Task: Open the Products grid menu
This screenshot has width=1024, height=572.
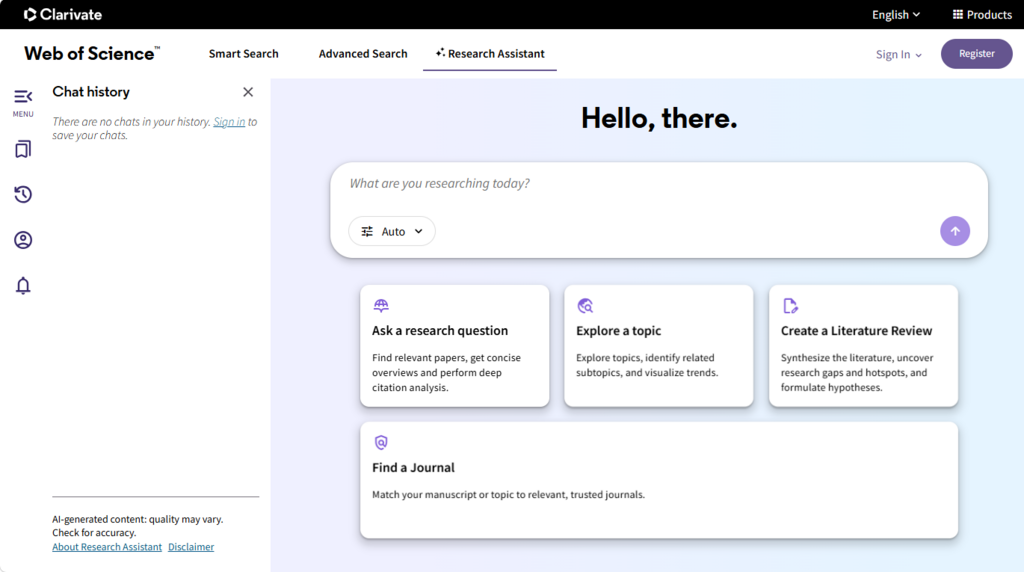Action: (x=982, y=14)
